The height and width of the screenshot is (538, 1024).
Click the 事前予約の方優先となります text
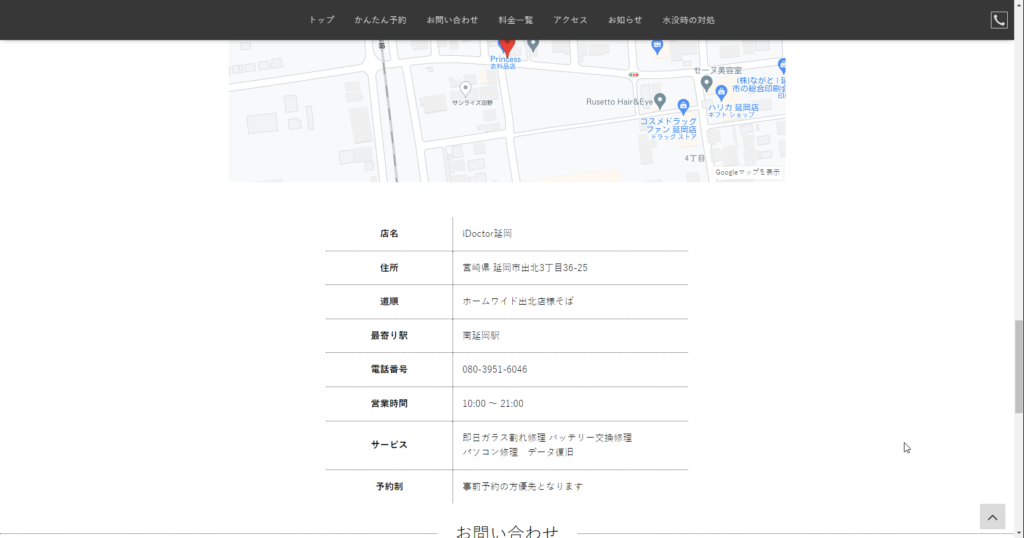(x=522, y=486)
